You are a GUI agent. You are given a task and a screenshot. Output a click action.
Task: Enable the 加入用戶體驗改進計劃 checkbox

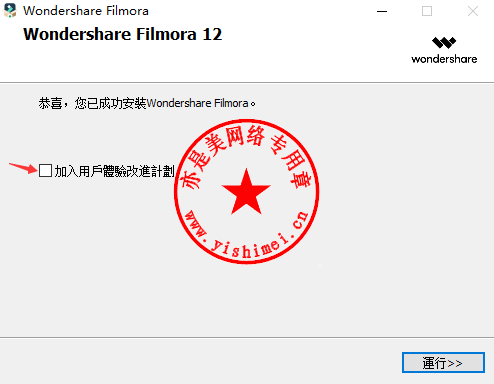coord(45,170)
